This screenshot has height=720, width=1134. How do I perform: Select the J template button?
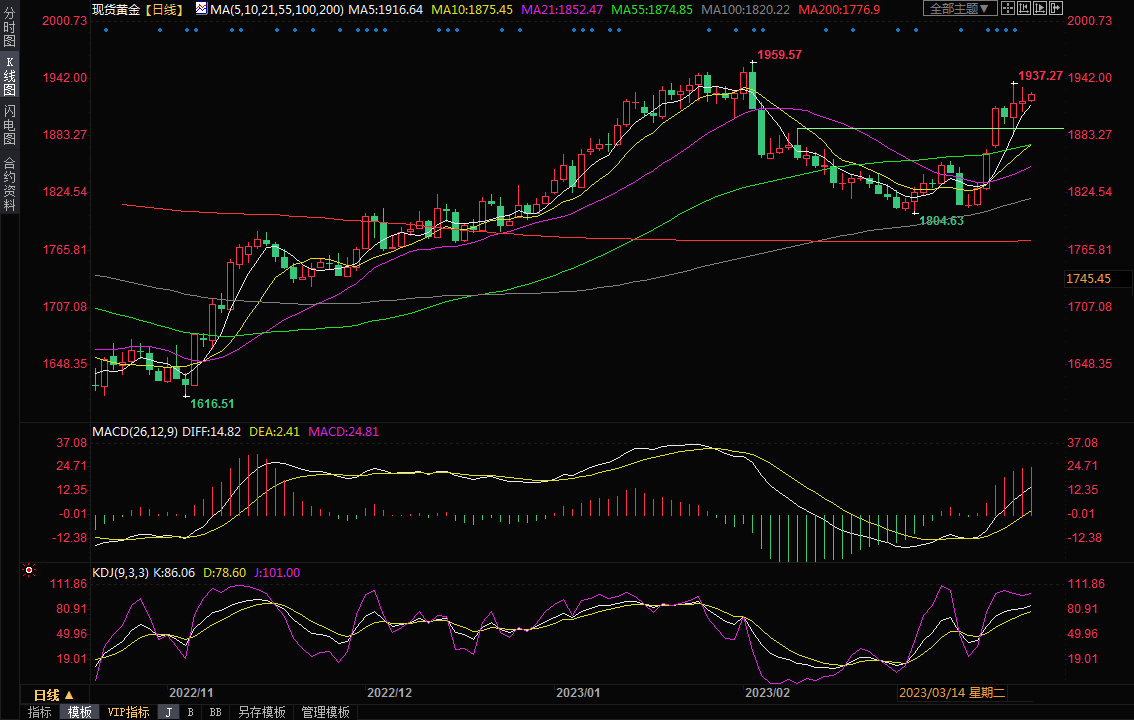tap(169, 712)
